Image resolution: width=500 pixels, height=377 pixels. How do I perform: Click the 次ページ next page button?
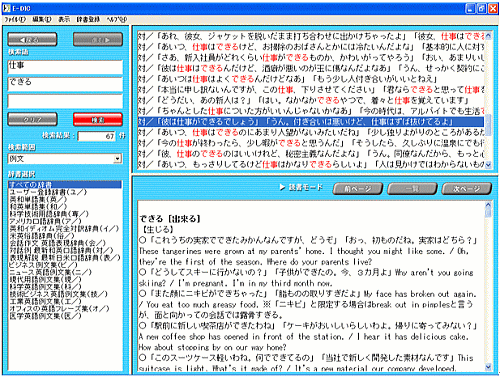467,189
